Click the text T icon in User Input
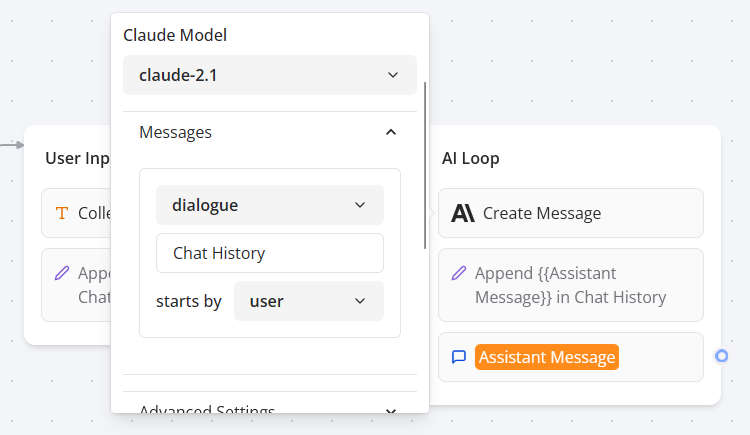Screen dimensions: 750x435 tap(62, 213)
